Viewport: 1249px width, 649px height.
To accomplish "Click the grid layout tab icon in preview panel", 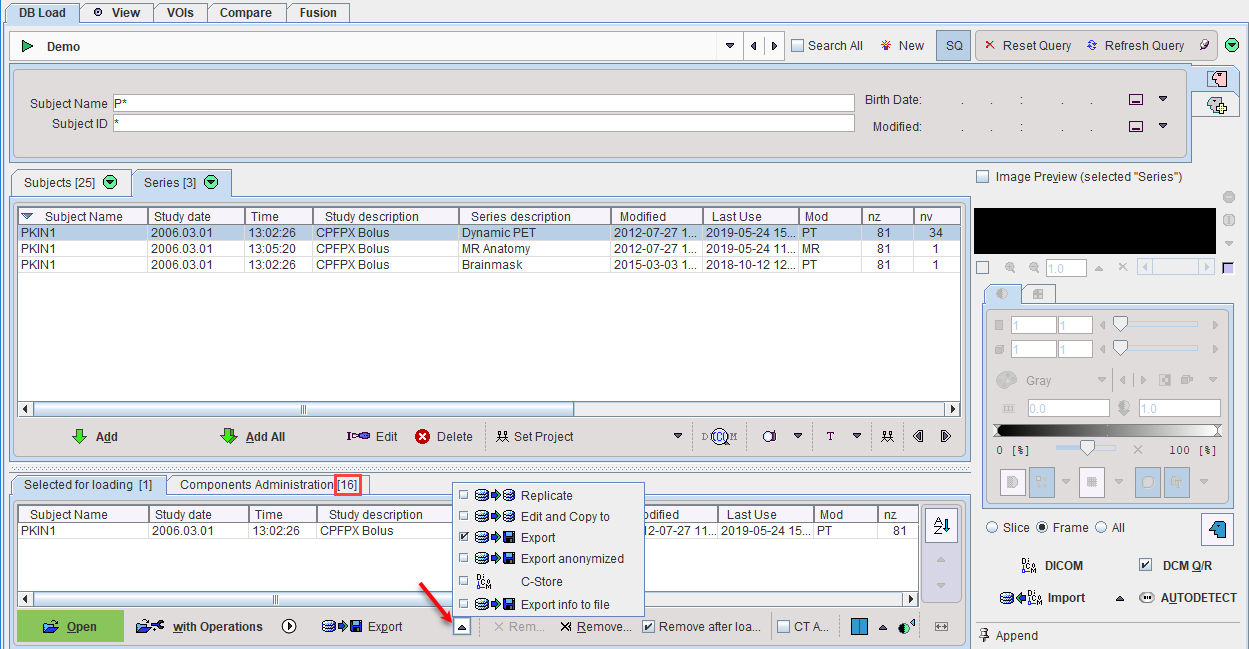I will 1038,294.
